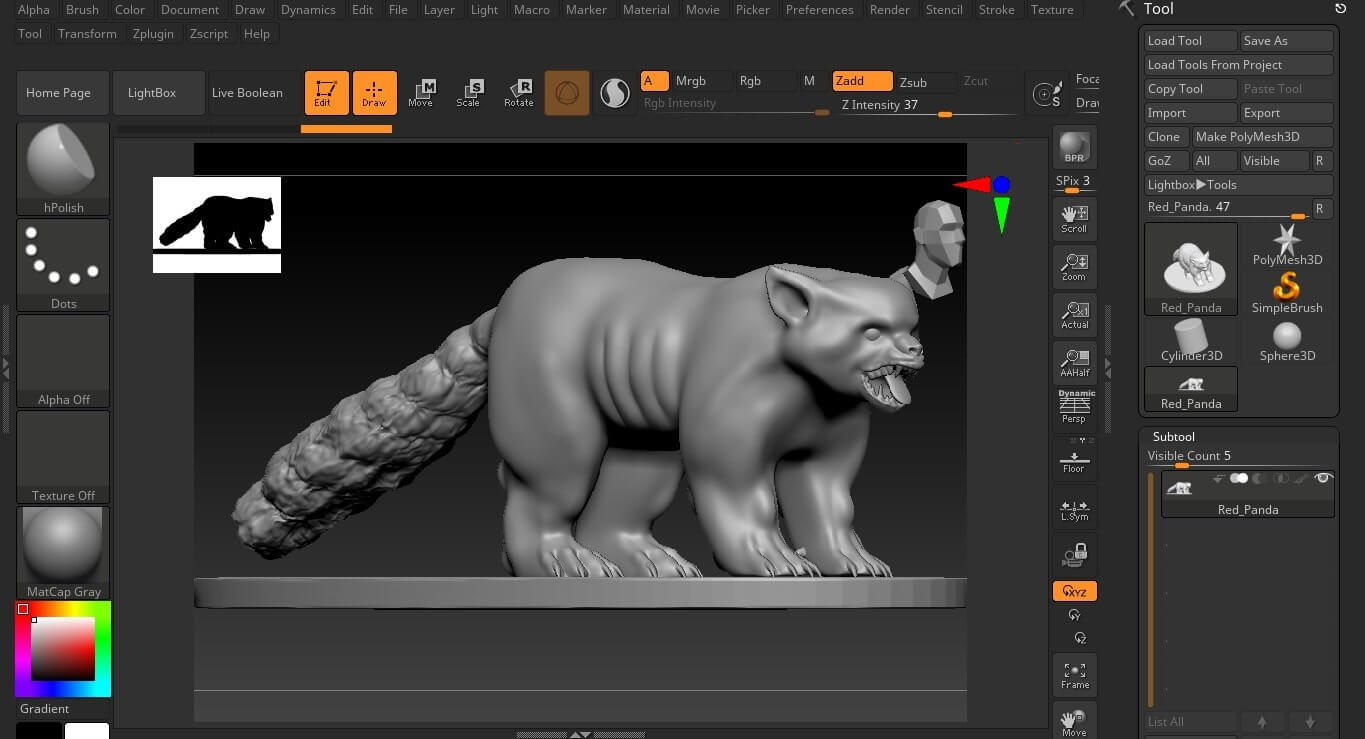Open the Render menu
Viewport: 1365px width, 739px height.
pos(889,10)
